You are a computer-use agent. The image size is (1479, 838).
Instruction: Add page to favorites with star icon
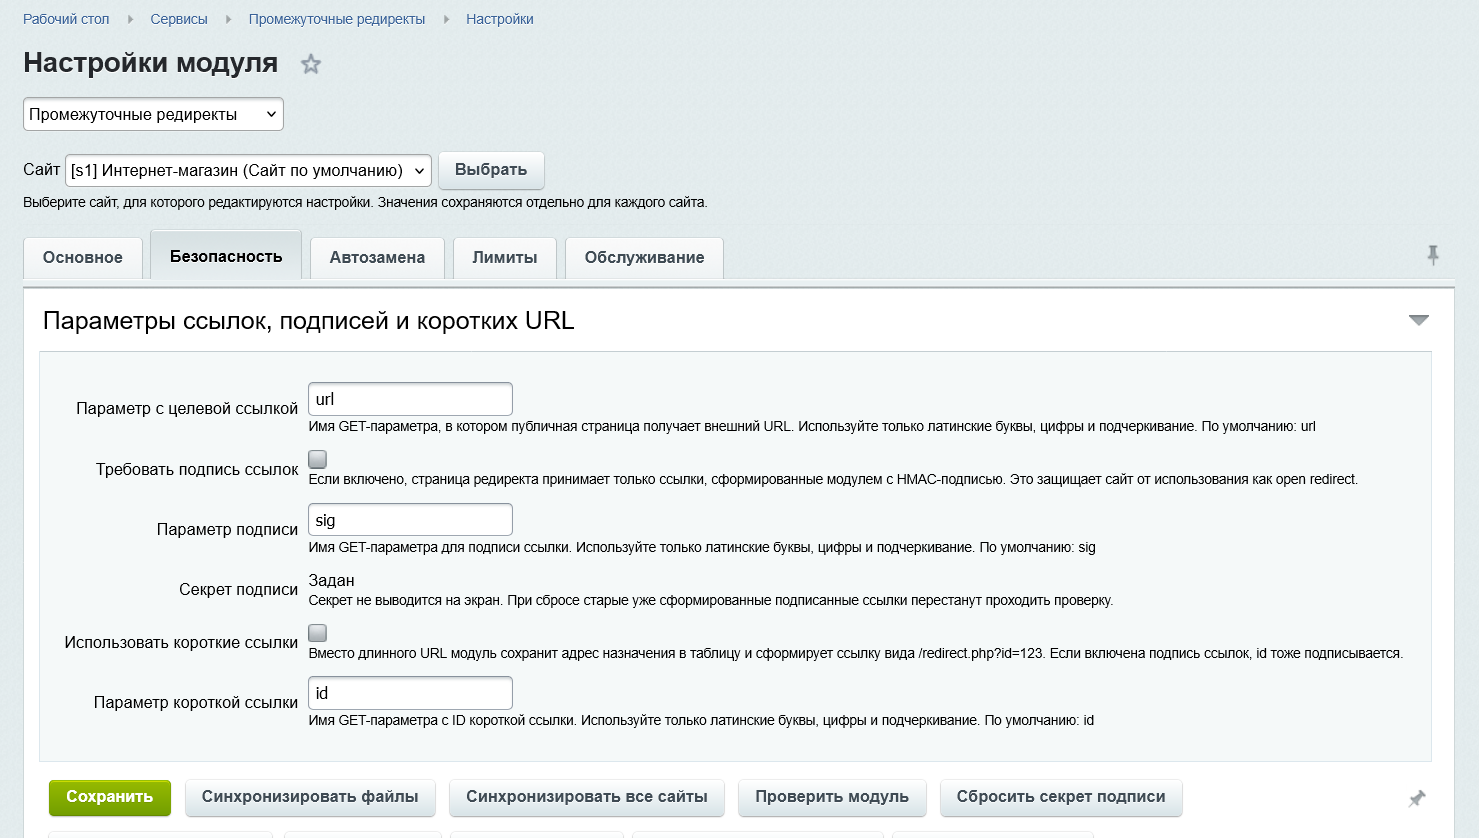click(311, 64)
